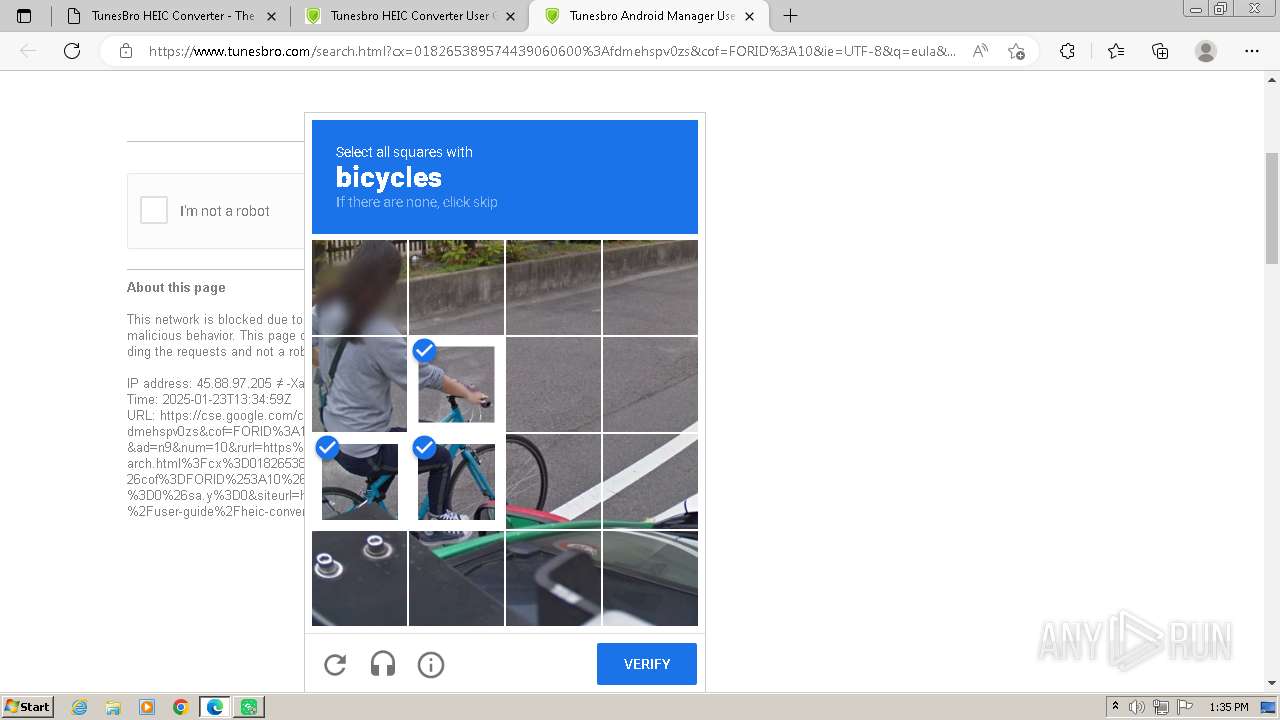Add this page to favorites star icon
1280x720 pixels.
pos(1016,51)
